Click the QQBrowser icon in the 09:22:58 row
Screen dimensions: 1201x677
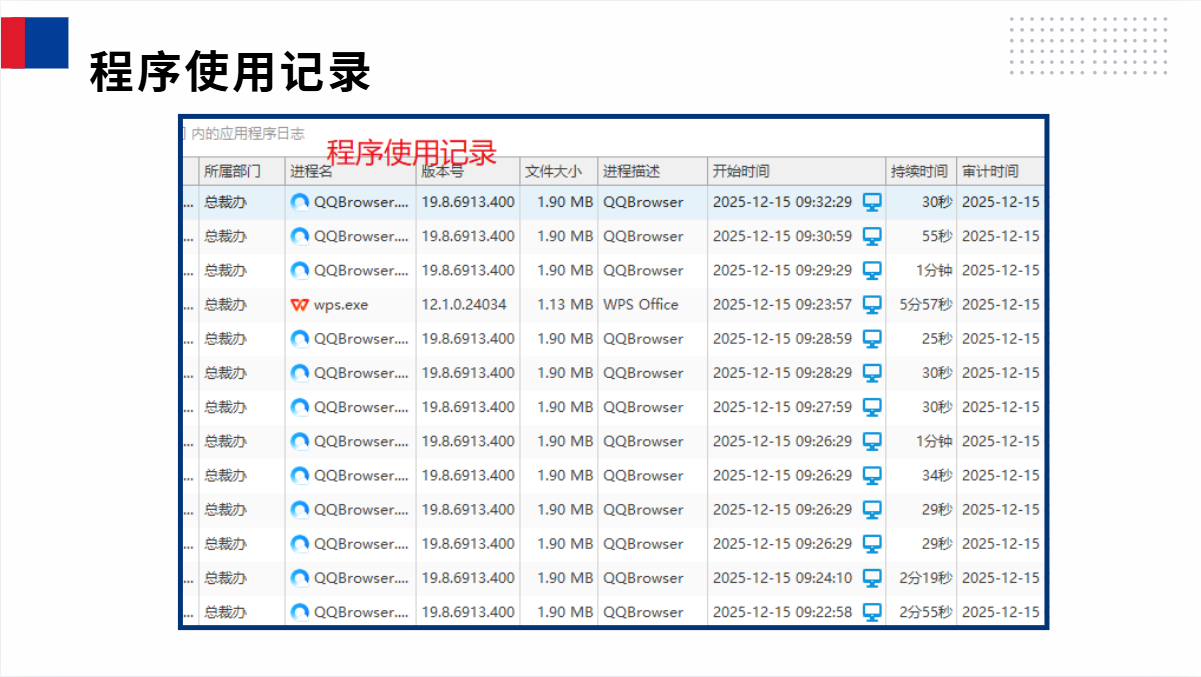click(299, 612)
